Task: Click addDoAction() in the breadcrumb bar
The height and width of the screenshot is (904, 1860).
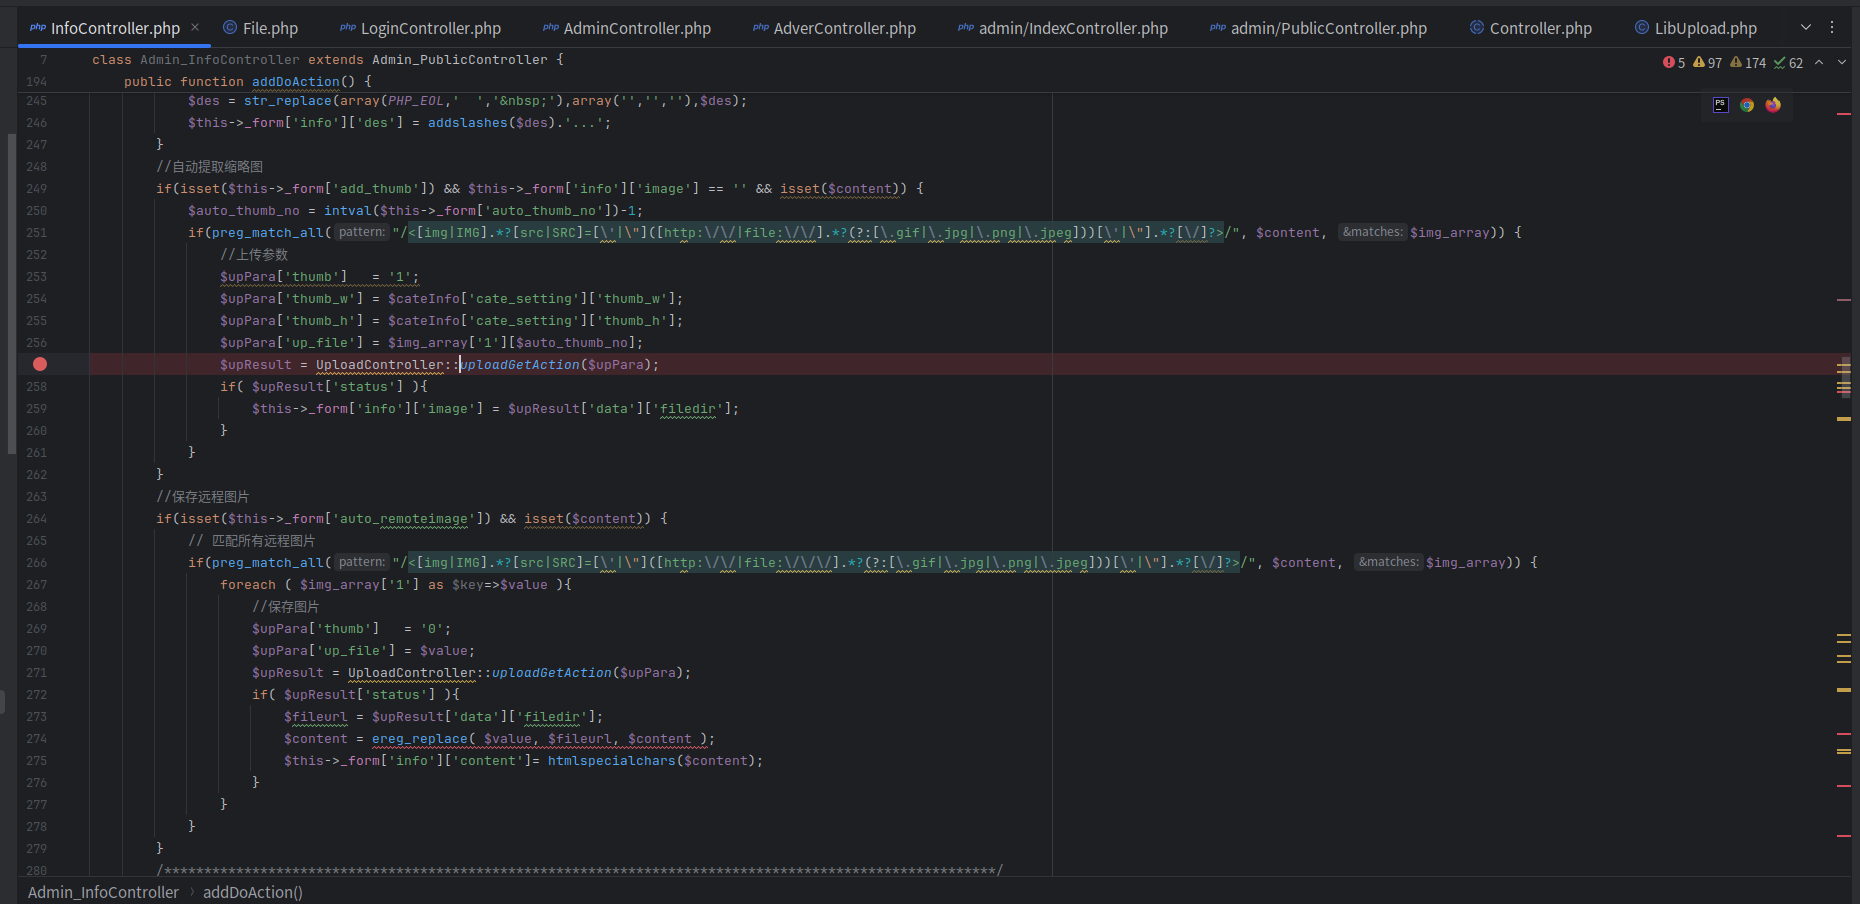Action: pyautogui.click(x=252, y=892)
